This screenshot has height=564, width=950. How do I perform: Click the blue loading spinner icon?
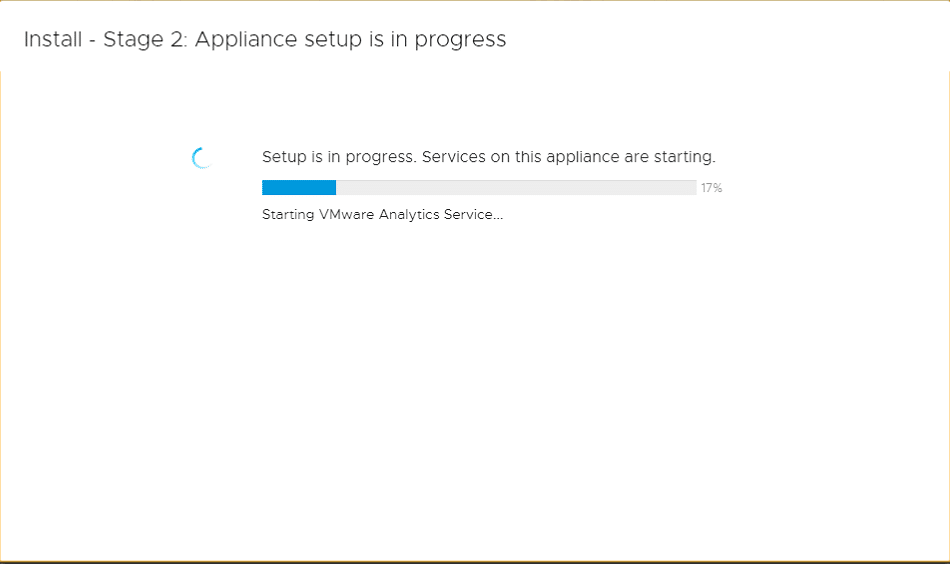coord(201,158)
